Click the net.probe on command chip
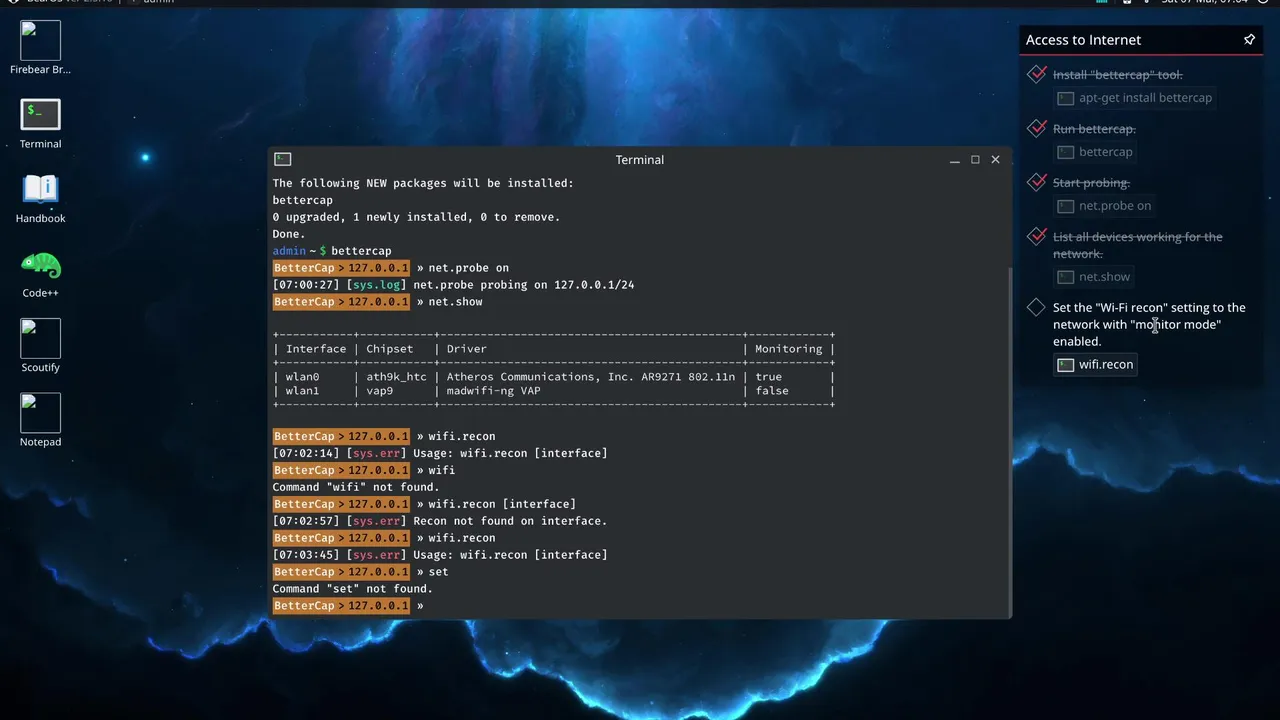1280x720 pixels. (x=1104, y=206)
